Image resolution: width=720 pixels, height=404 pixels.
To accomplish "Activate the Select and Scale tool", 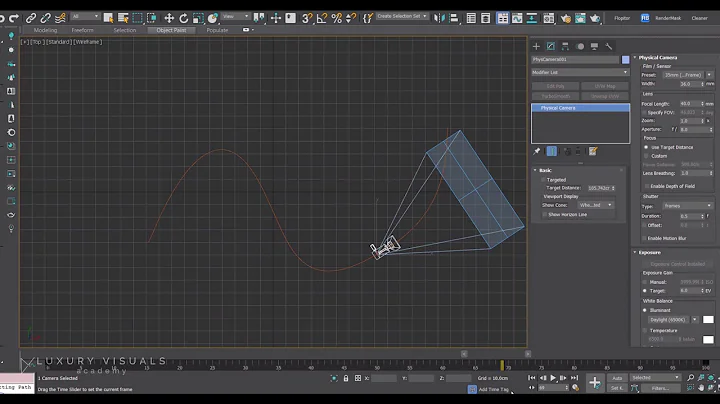I will pyautogui.click(x=198, y=18).
